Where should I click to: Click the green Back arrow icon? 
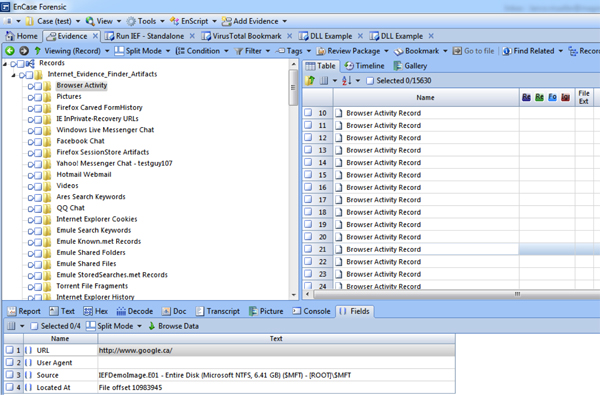click(x=10, y=51)
